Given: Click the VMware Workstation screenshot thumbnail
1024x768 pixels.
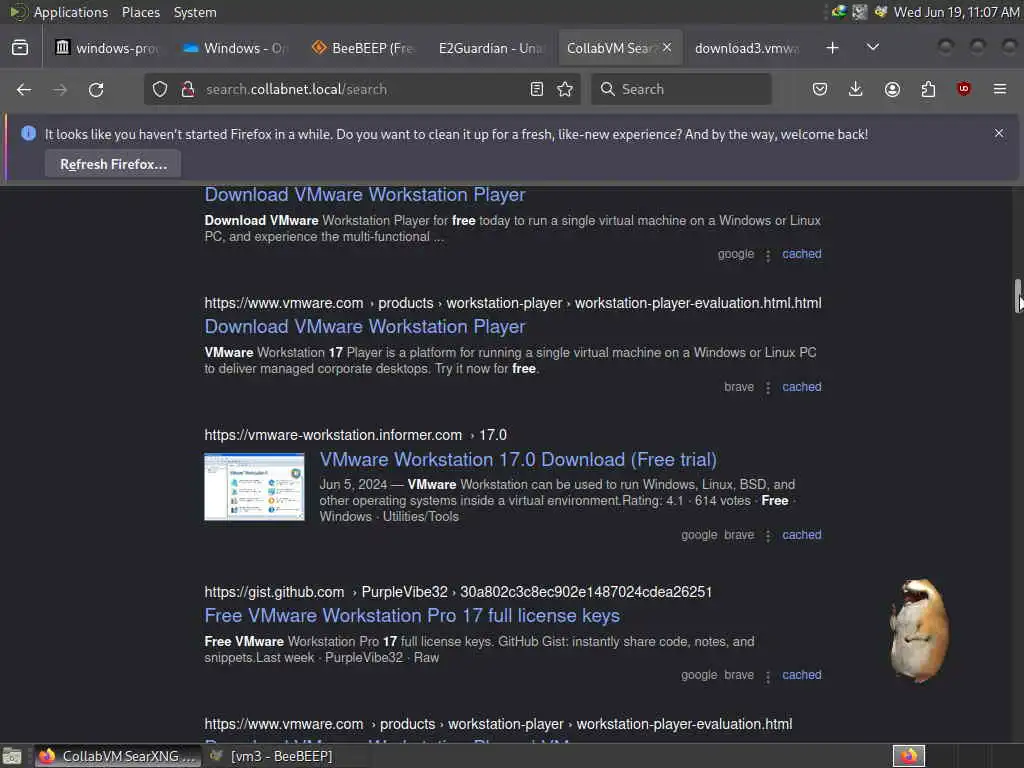Looking at the screenshot, I should click(x=254, y=487).
